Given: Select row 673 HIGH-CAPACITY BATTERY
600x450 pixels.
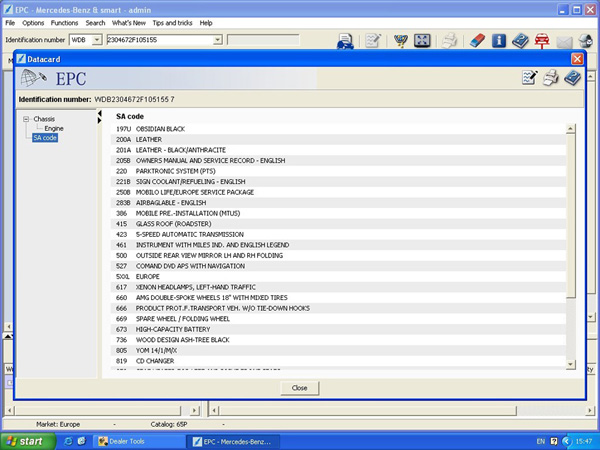Looking at the screenshot, I should 338,329.
